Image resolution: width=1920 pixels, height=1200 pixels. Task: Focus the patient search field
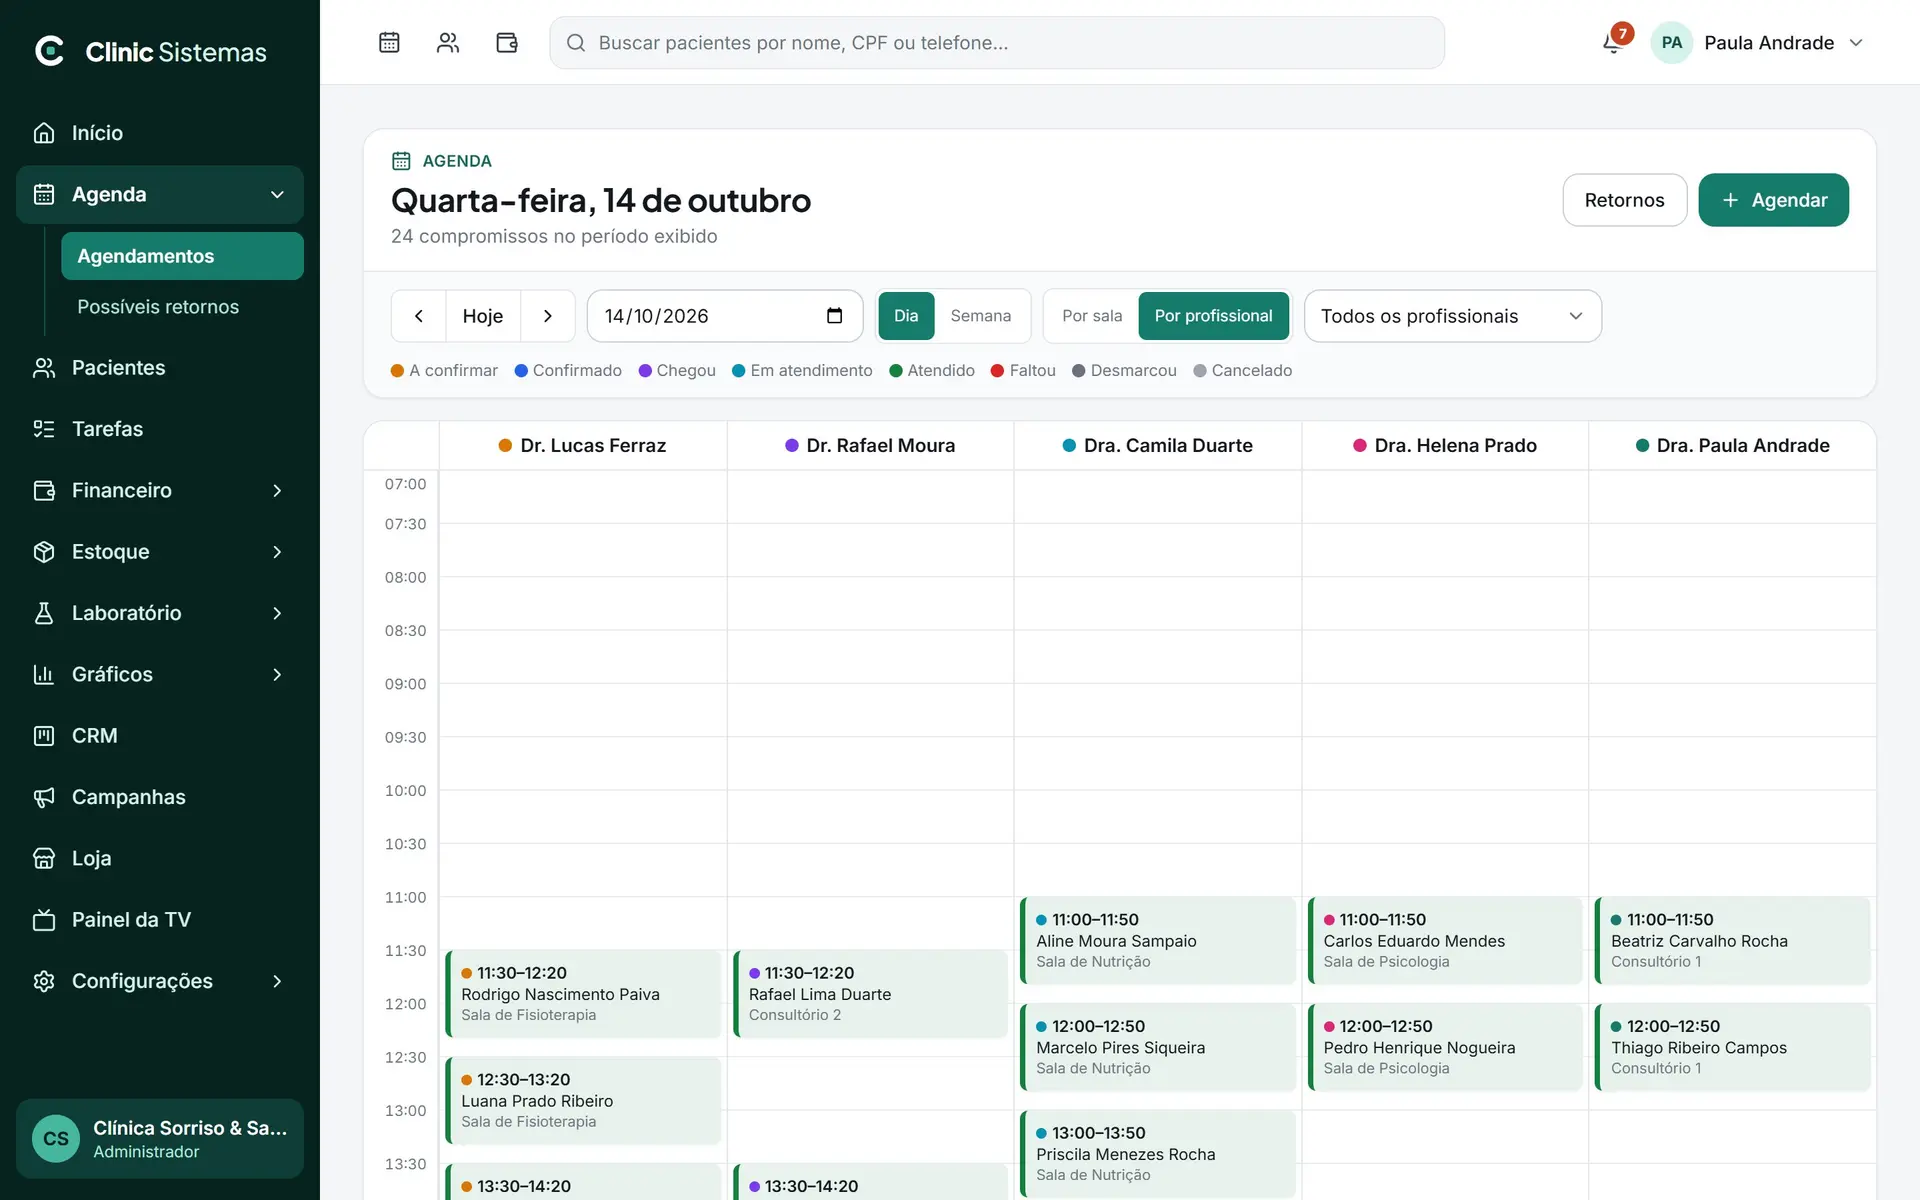(997, 43)
